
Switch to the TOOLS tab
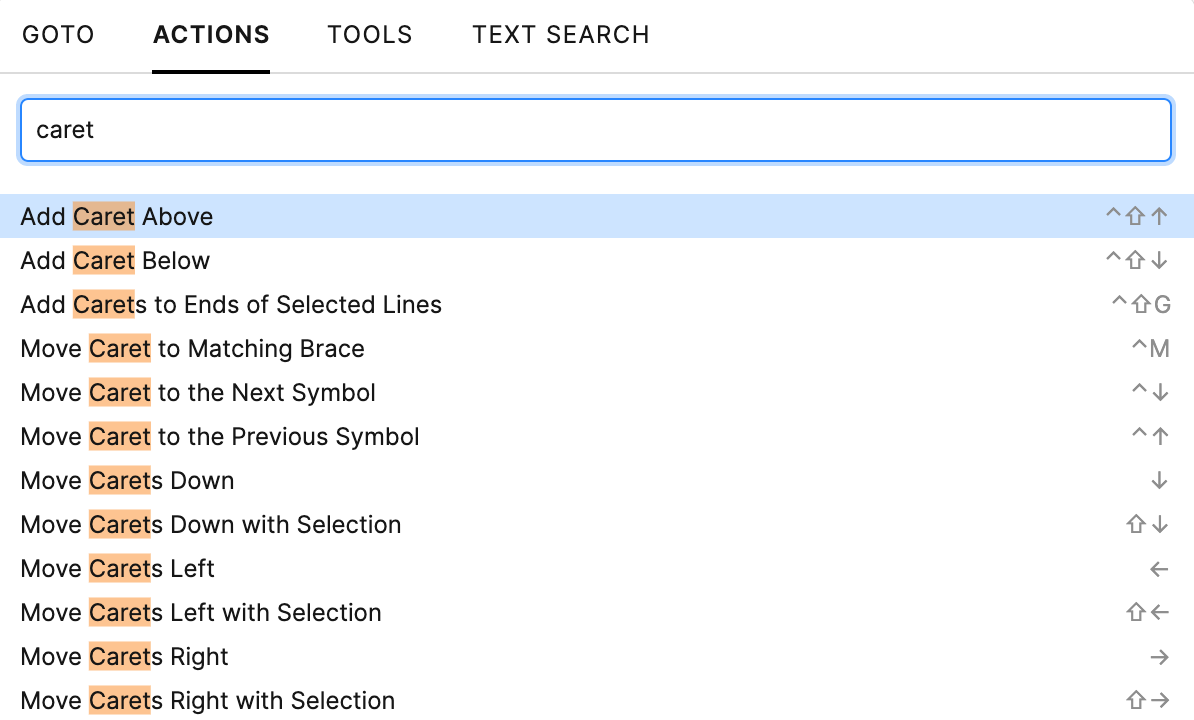[x=370, y=34]
